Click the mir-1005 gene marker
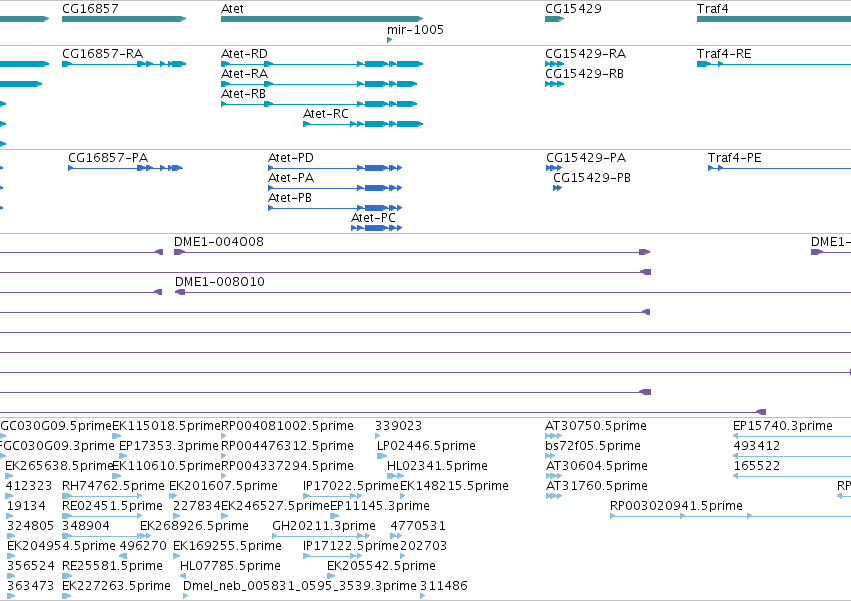 coord(389,40)
